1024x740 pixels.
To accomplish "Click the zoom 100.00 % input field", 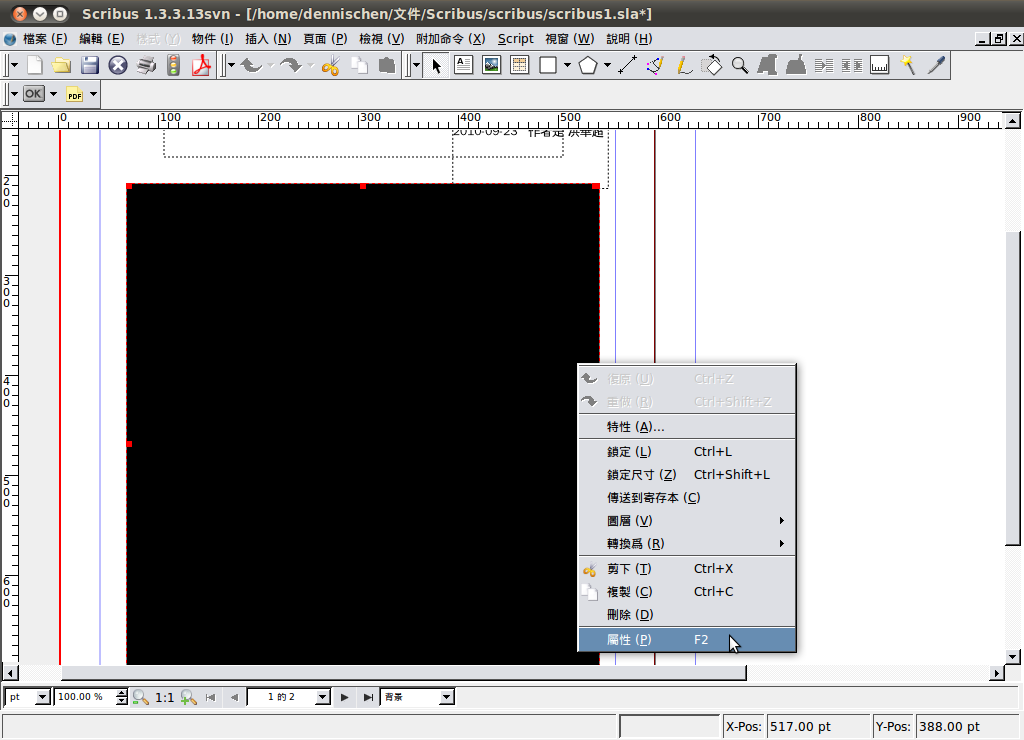I will (85, 697).
